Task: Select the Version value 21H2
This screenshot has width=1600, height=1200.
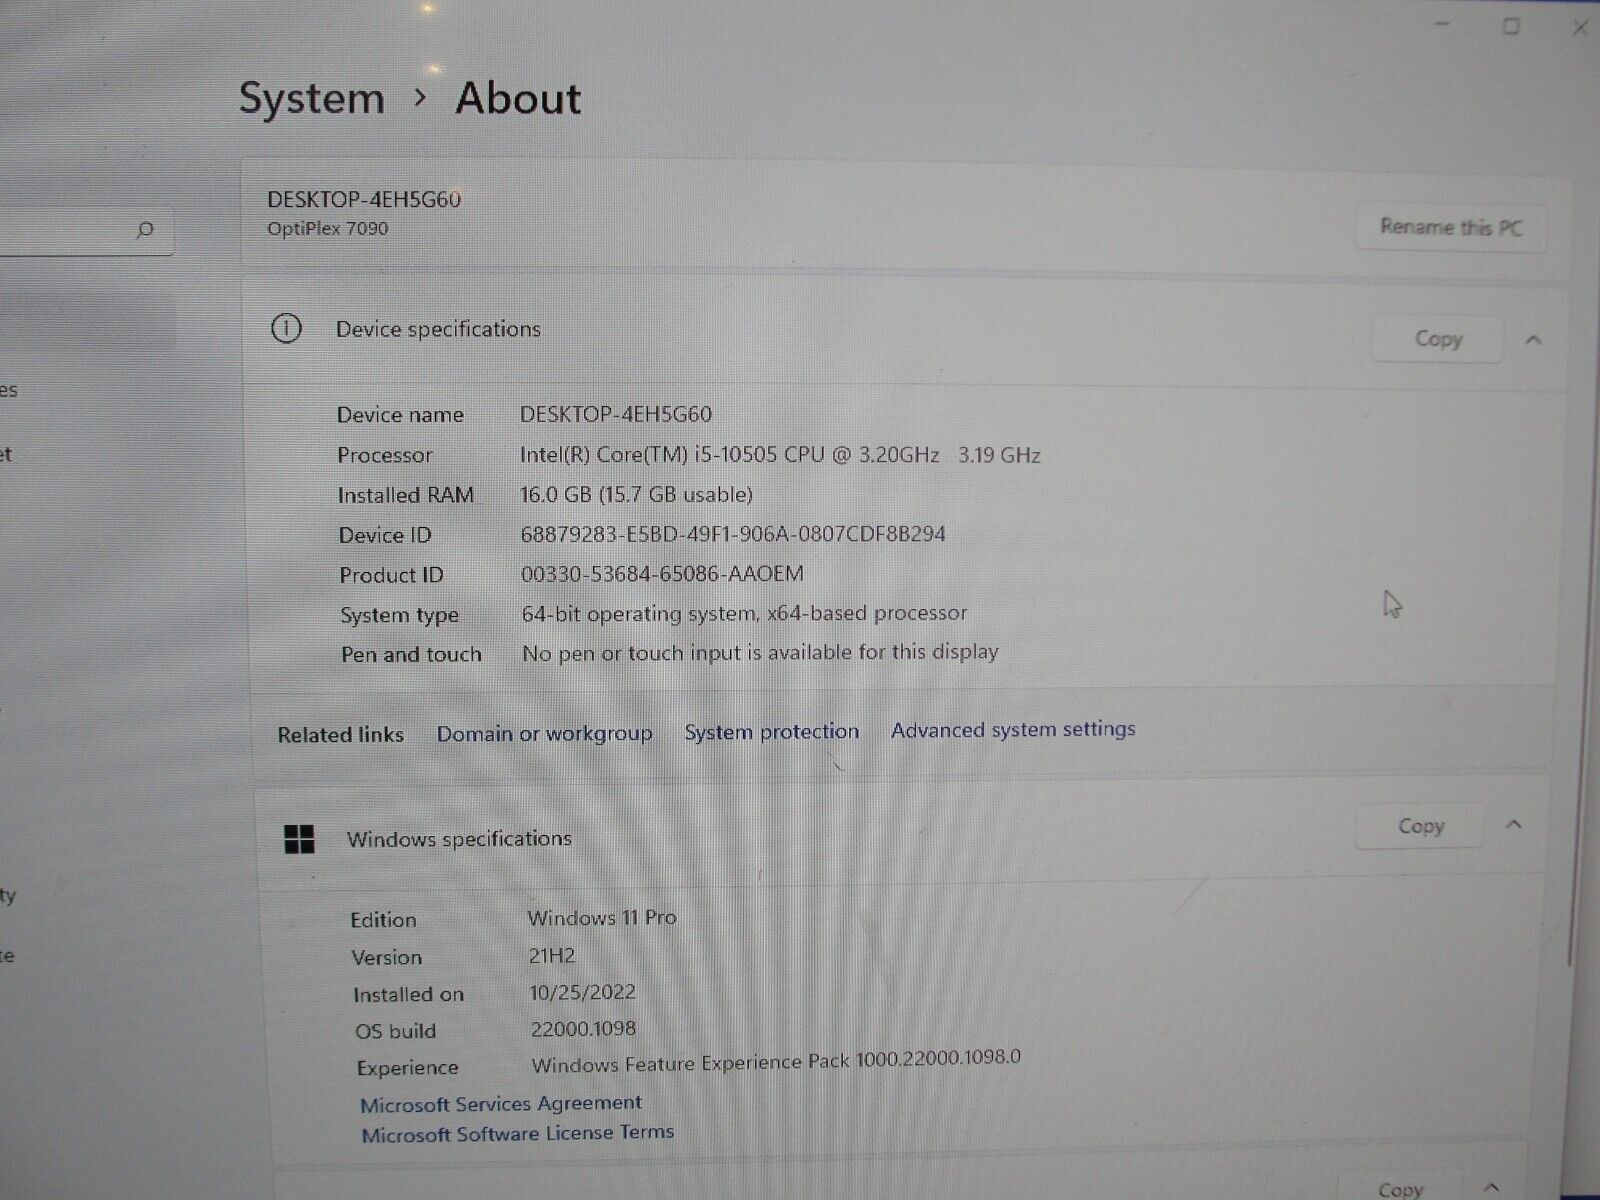Action: pos(552,956)
